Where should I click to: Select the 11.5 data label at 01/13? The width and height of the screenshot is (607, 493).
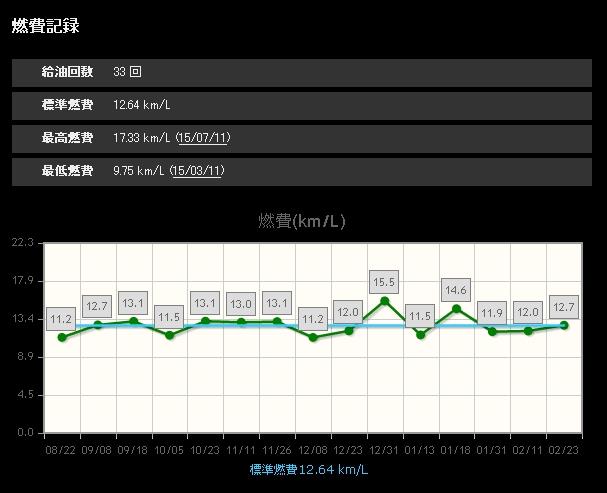[x=420, y=316]
